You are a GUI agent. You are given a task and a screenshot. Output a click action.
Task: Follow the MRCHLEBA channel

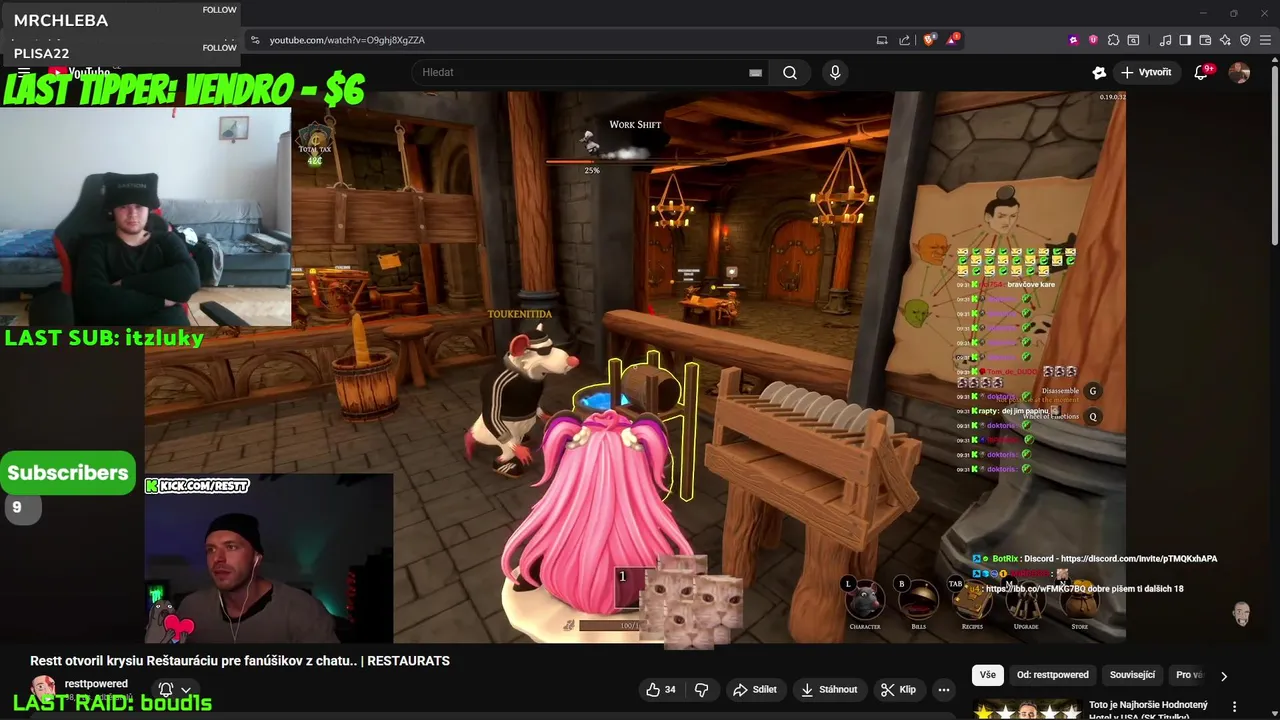click(x=220, y=10)
